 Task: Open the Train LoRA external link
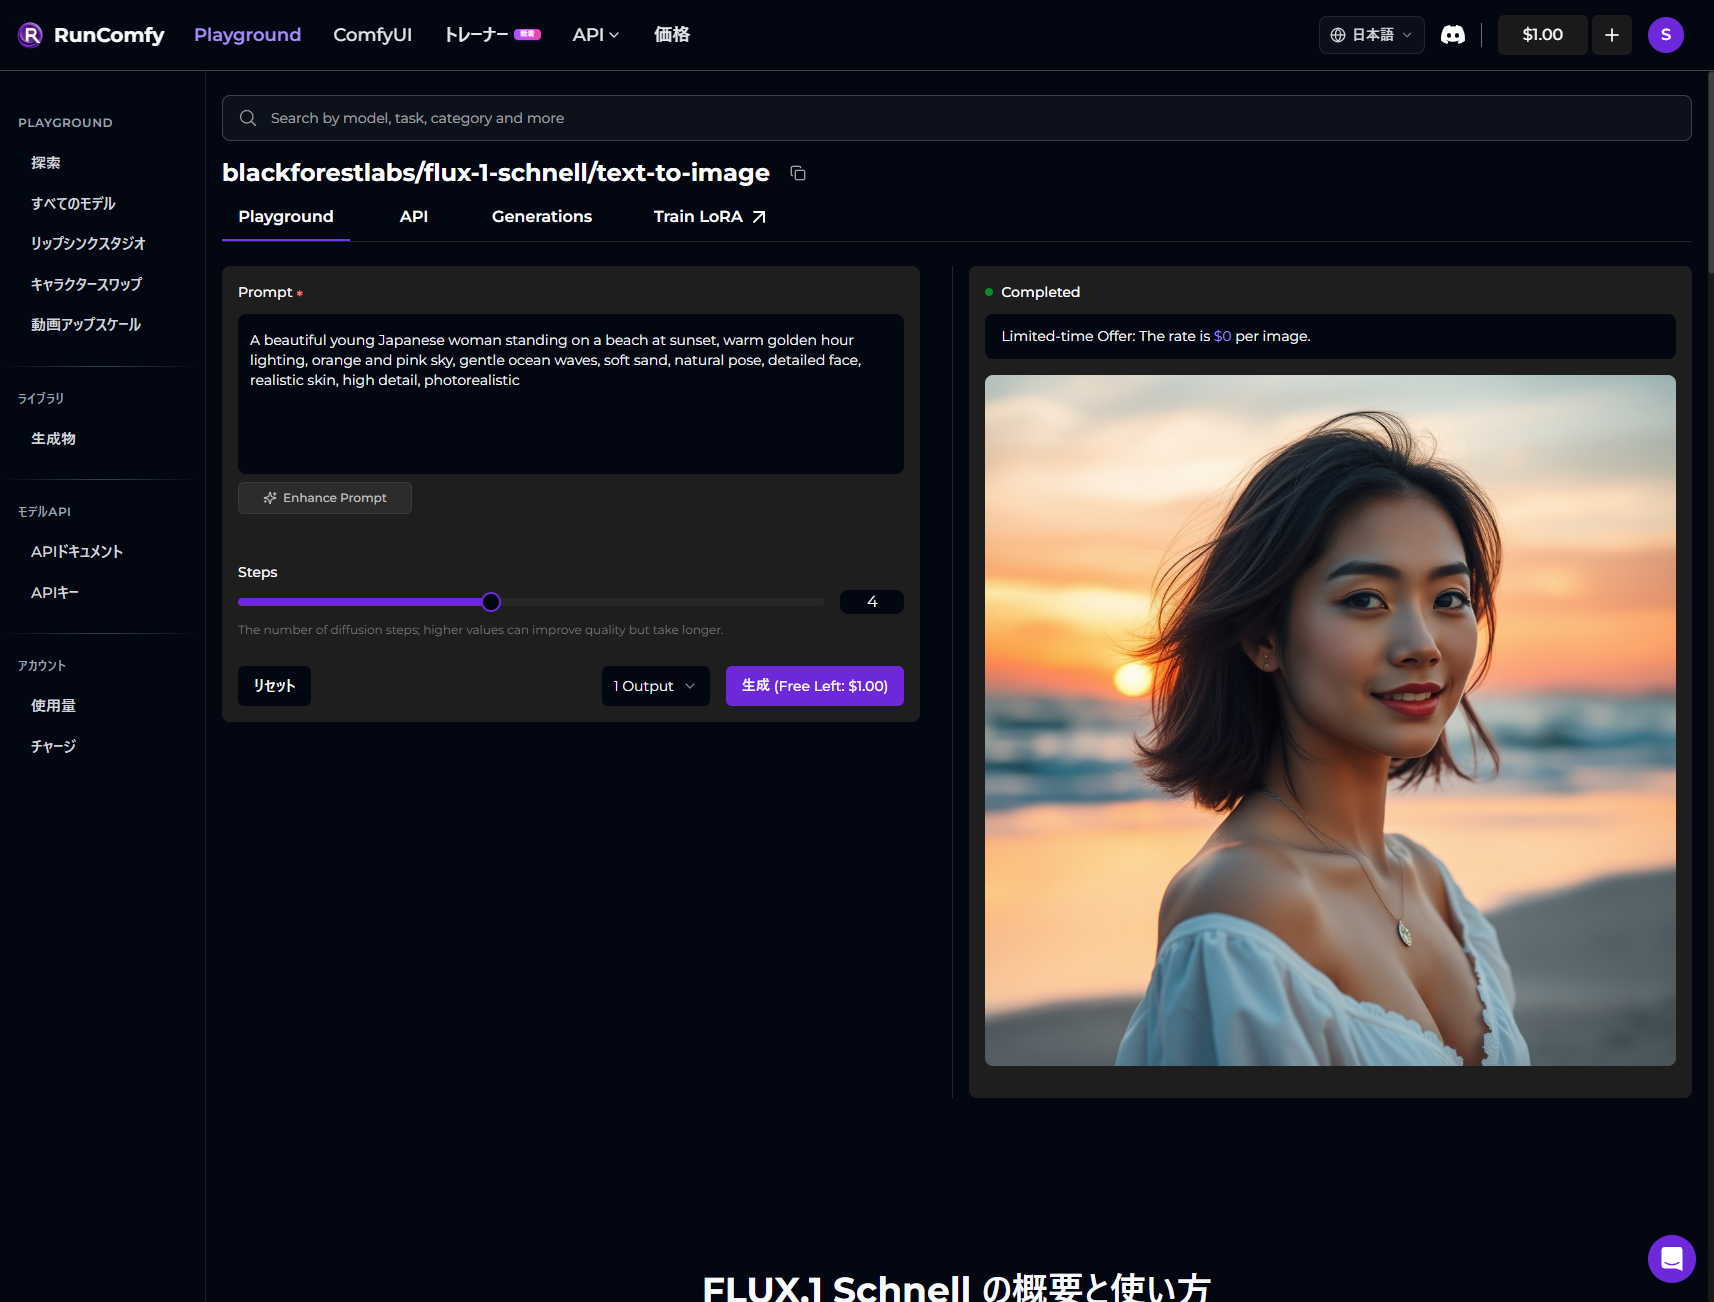[x=709, y=217]
